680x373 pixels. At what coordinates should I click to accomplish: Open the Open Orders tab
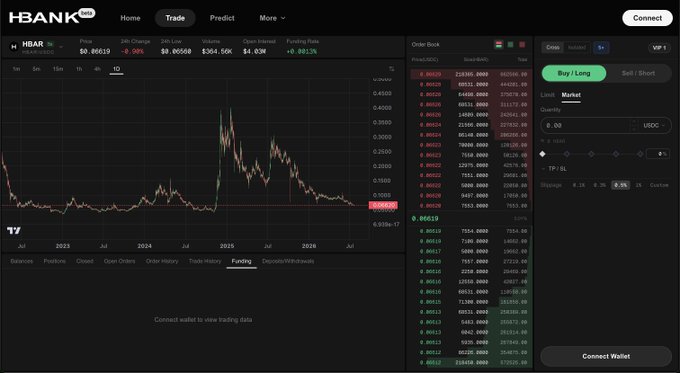[x=119, y=261]
